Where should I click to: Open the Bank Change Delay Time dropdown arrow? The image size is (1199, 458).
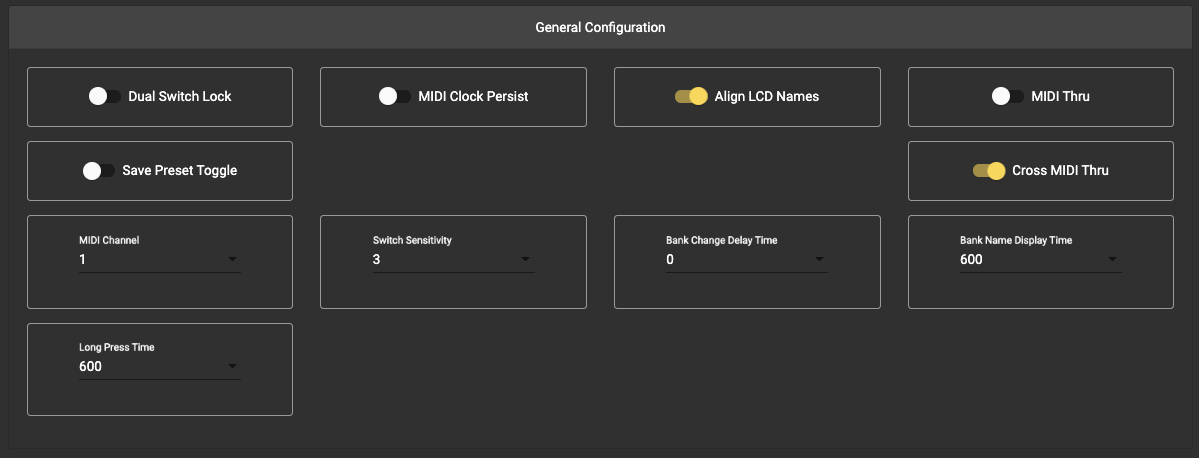819,260
